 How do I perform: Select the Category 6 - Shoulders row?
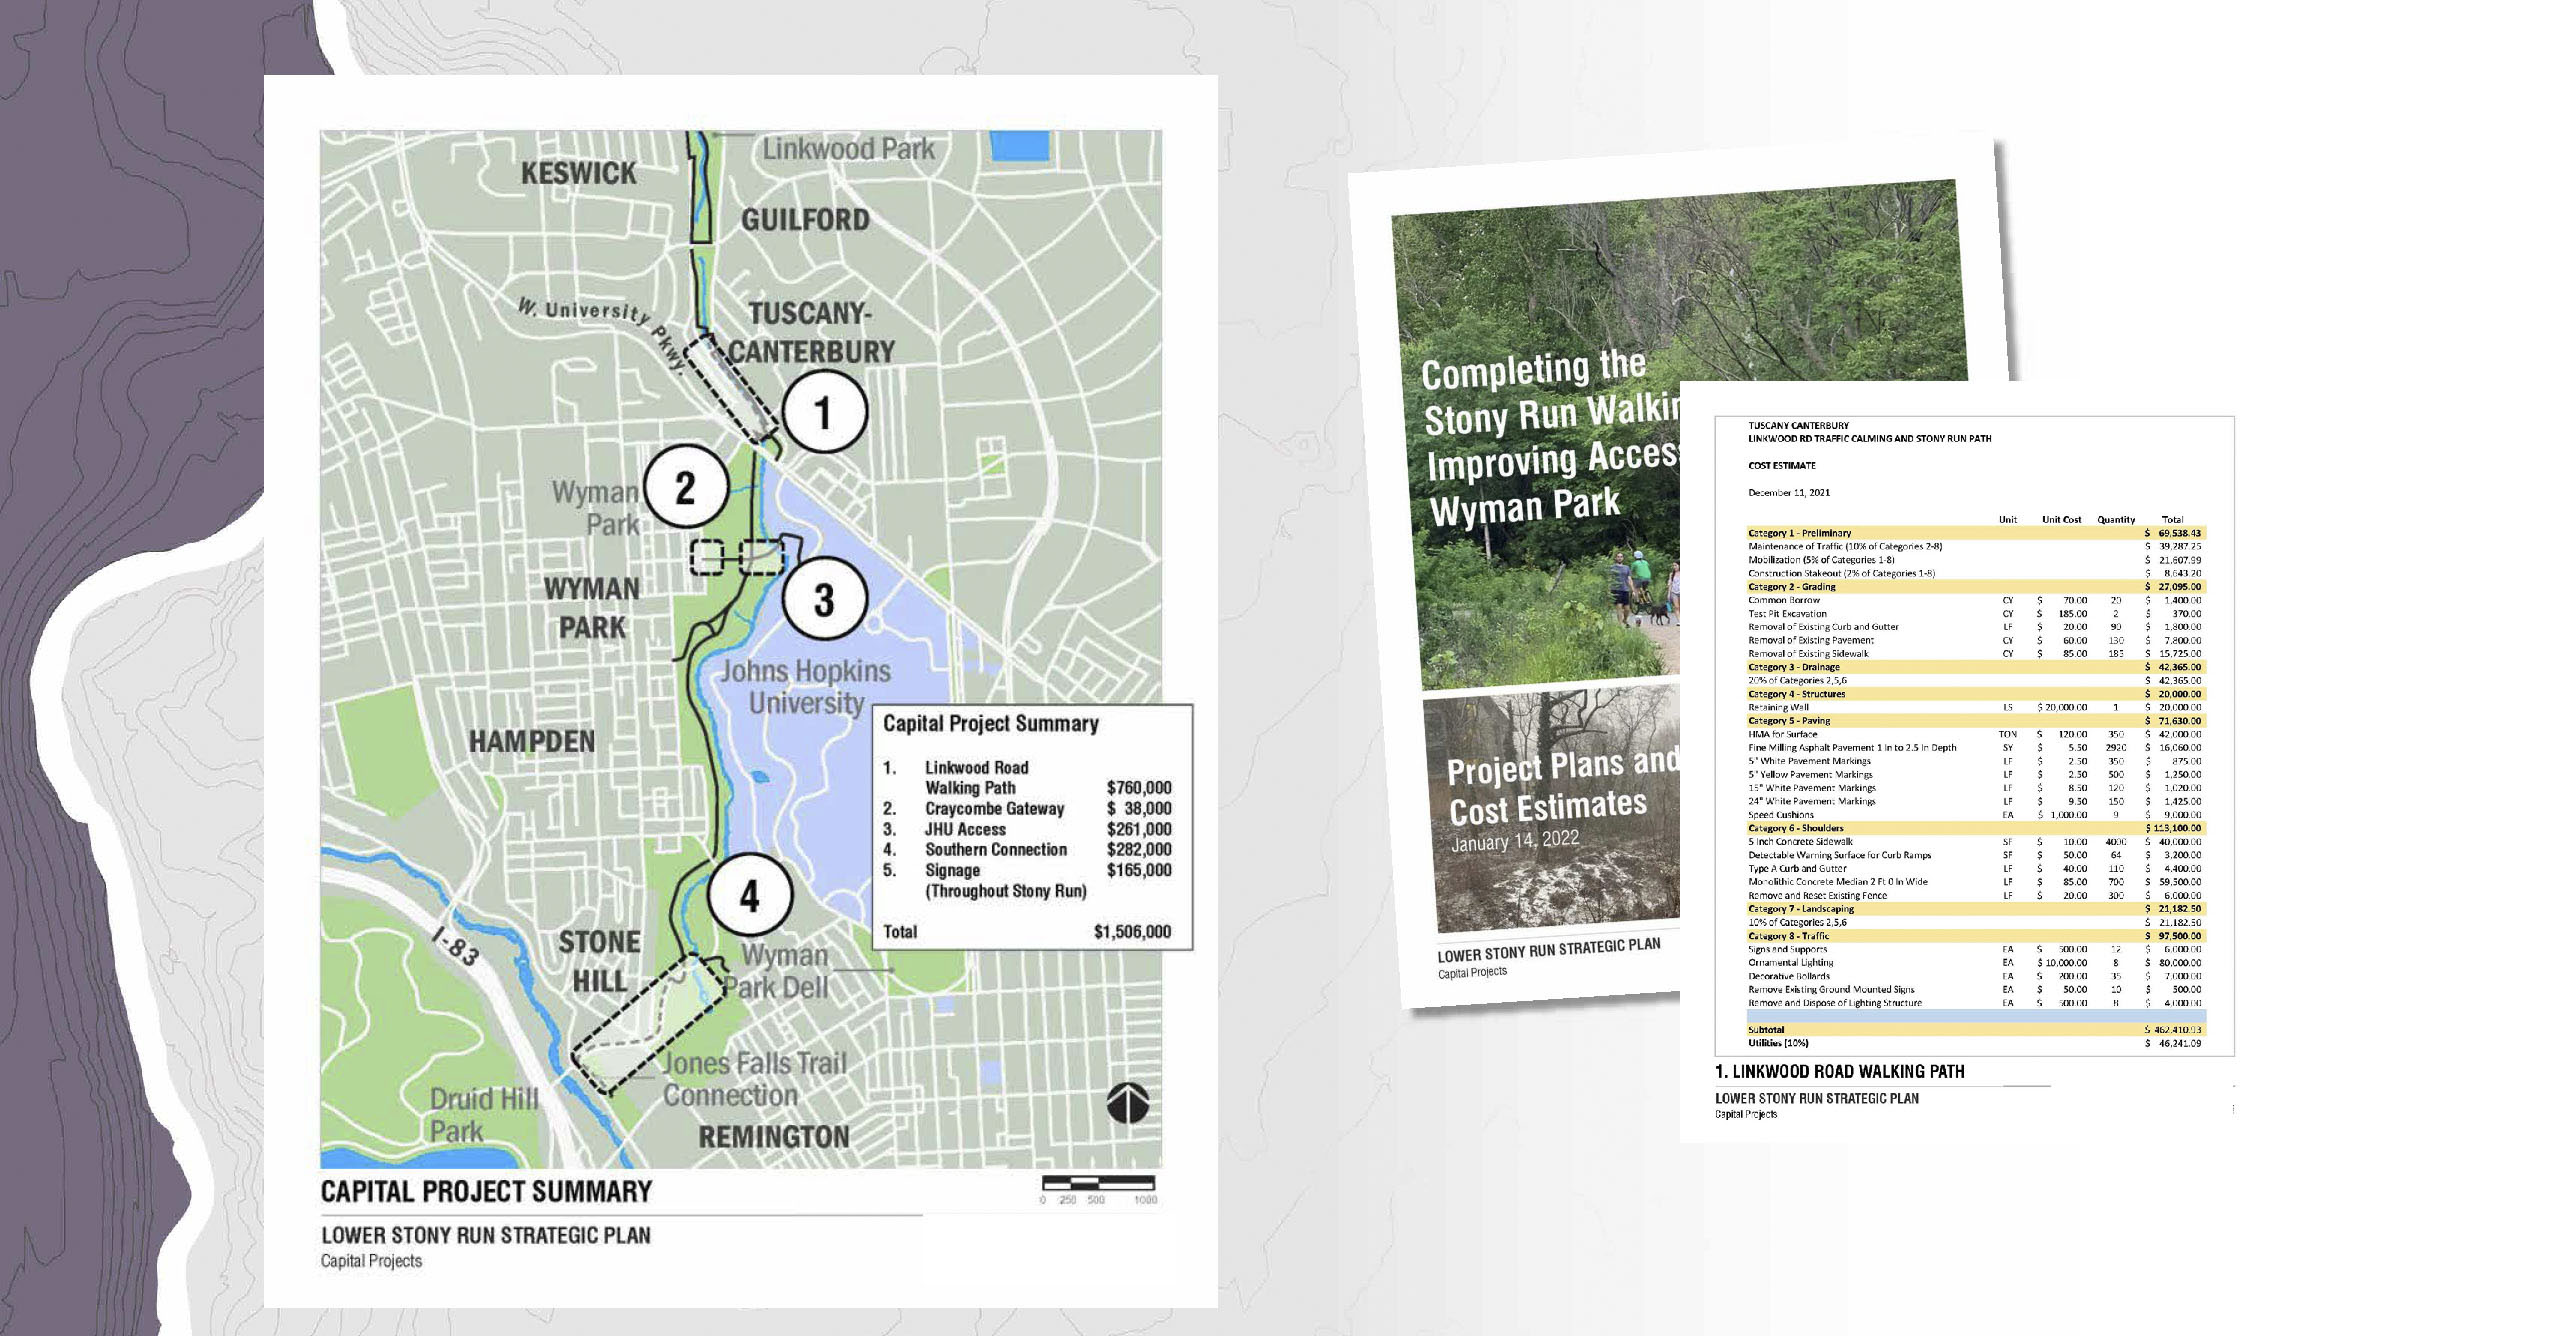point(1975,828)
